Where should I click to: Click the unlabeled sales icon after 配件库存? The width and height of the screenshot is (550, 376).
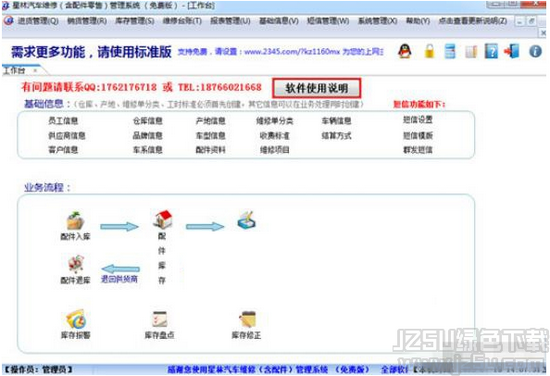click(247, 220)
